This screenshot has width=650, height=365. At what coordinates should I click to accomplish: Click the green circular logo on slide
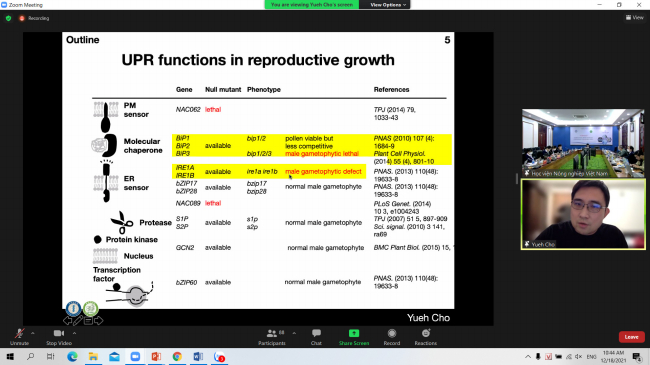click(x=90, y=308)
